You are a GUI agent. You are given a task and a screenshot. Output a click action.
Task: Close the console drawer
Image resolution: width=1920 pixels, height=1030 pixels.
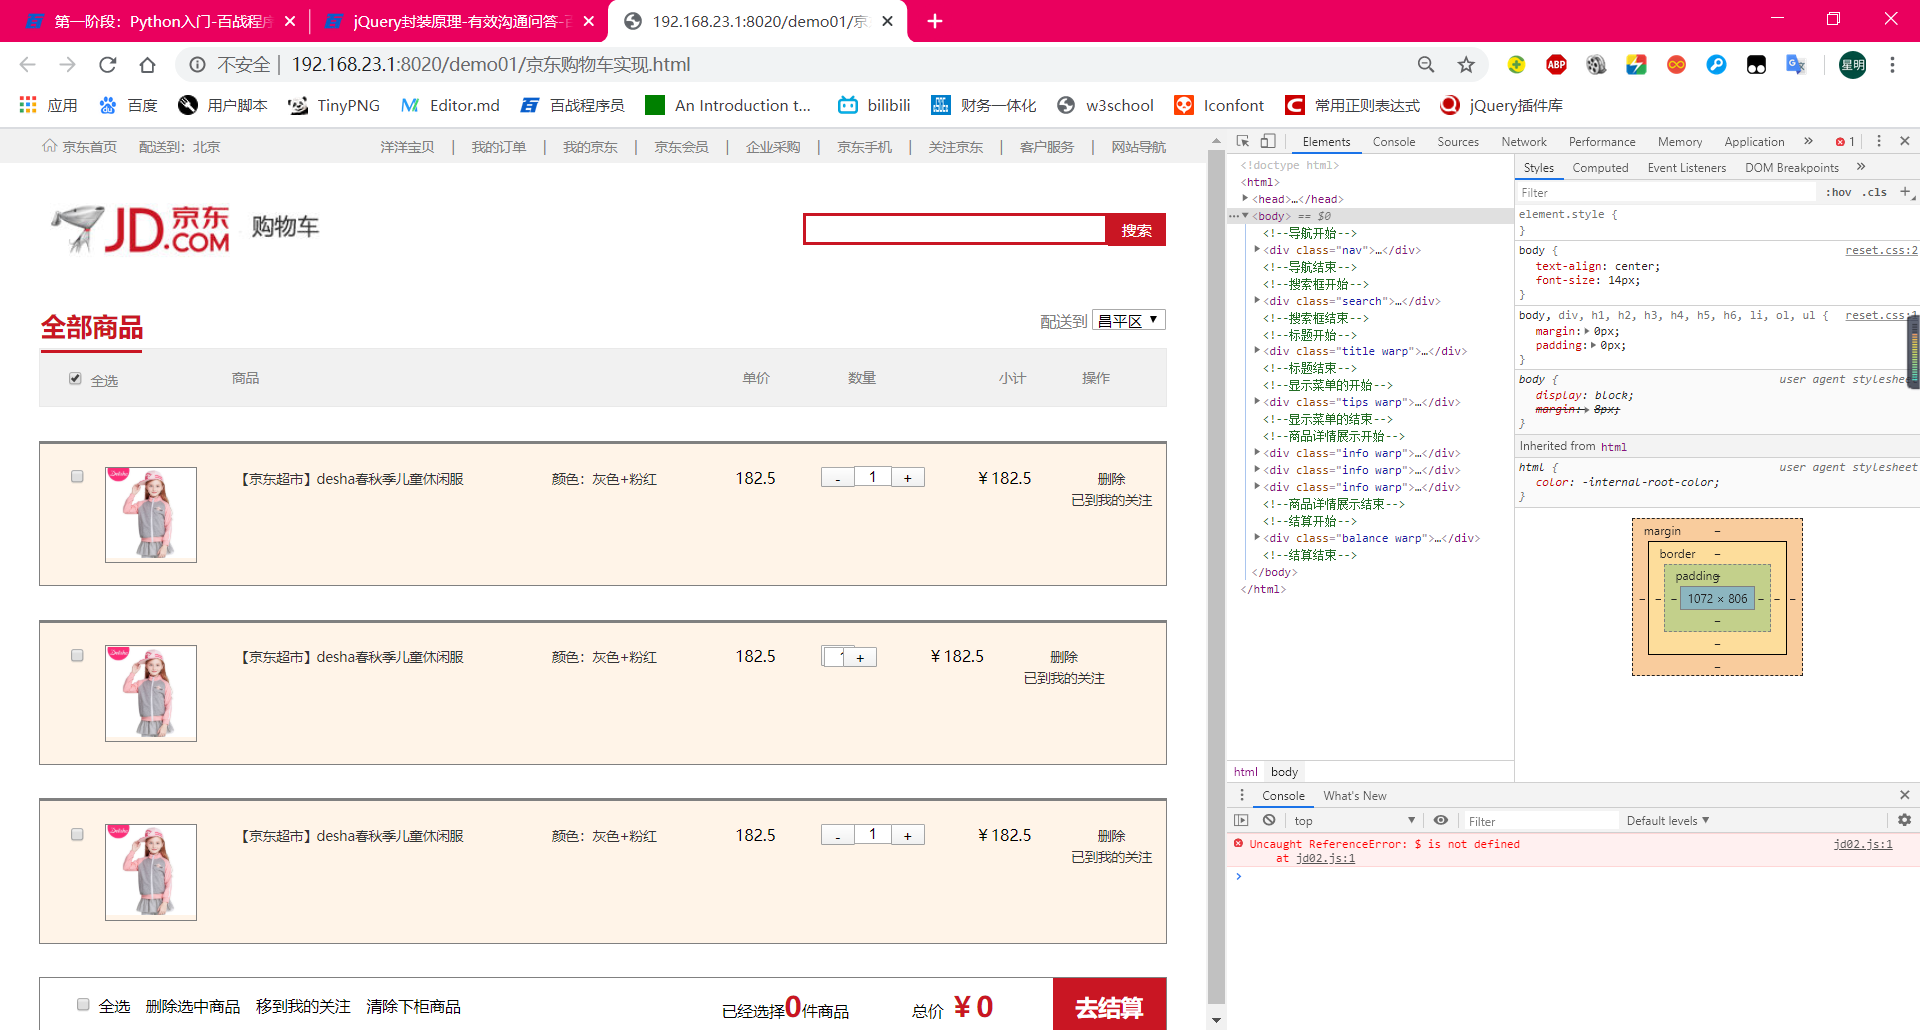click(x=1905, y=795)
